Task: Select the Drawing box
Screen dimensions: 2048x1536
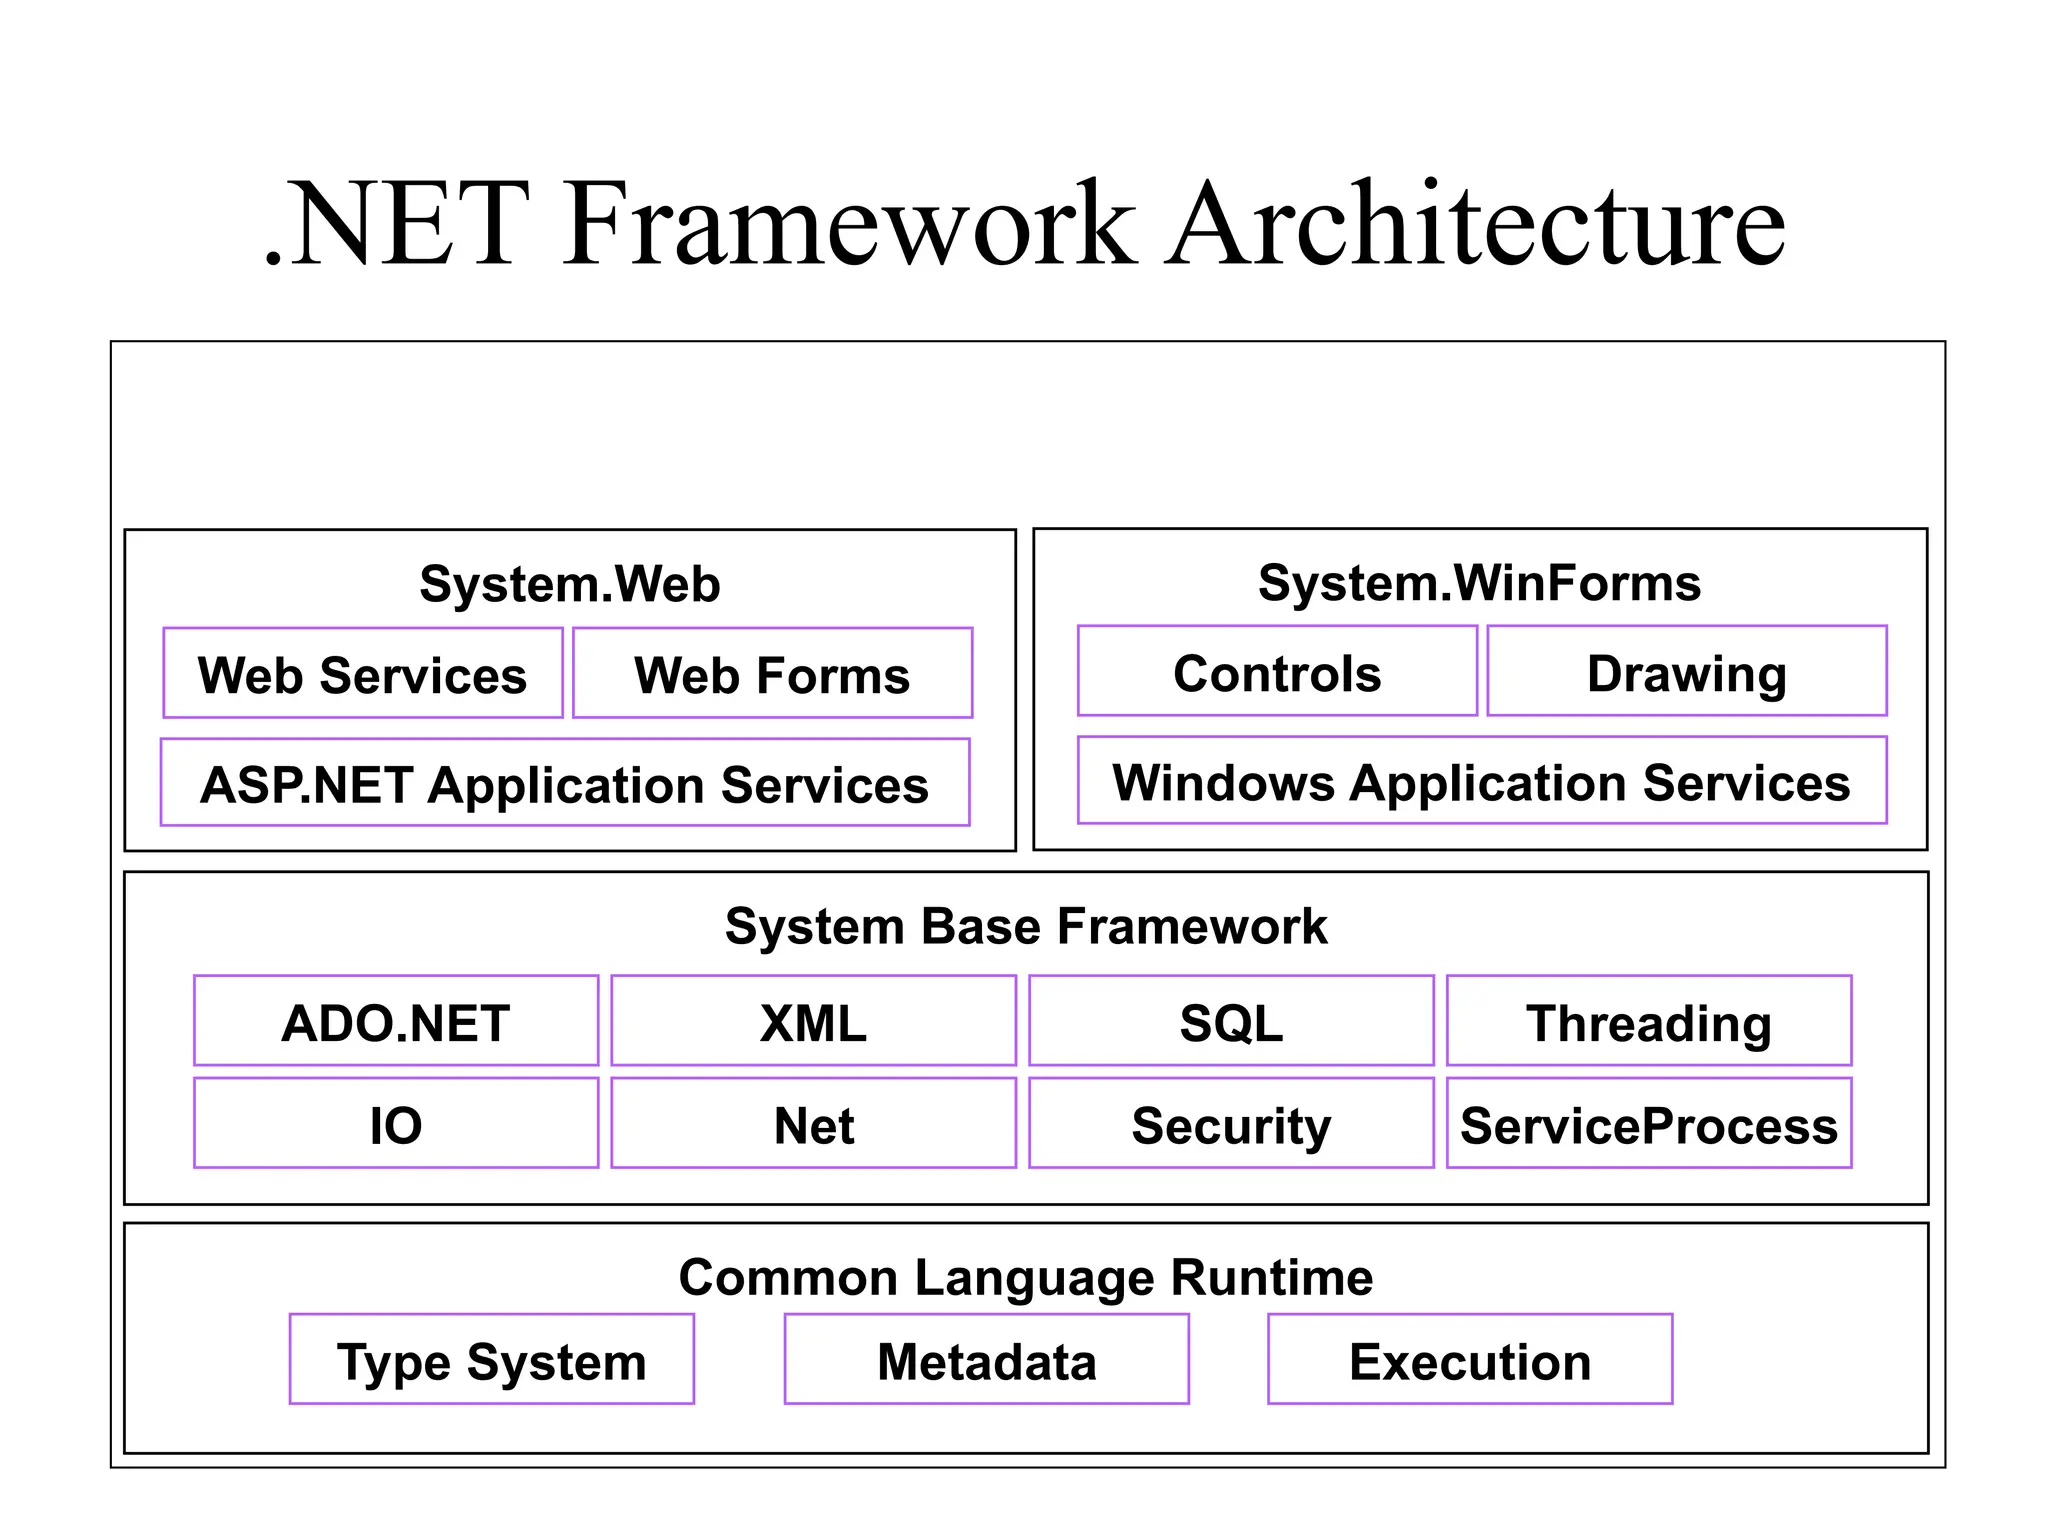Action: click(x=1687, y=671)
